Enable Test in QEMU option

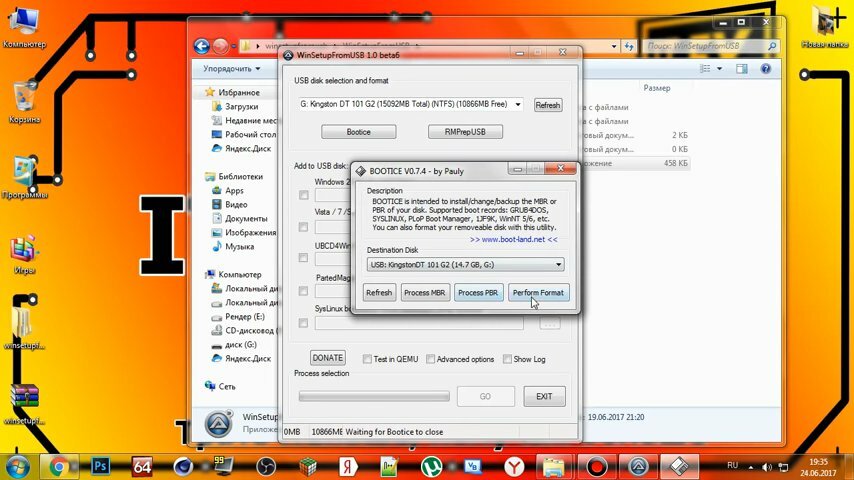point(367,359)
